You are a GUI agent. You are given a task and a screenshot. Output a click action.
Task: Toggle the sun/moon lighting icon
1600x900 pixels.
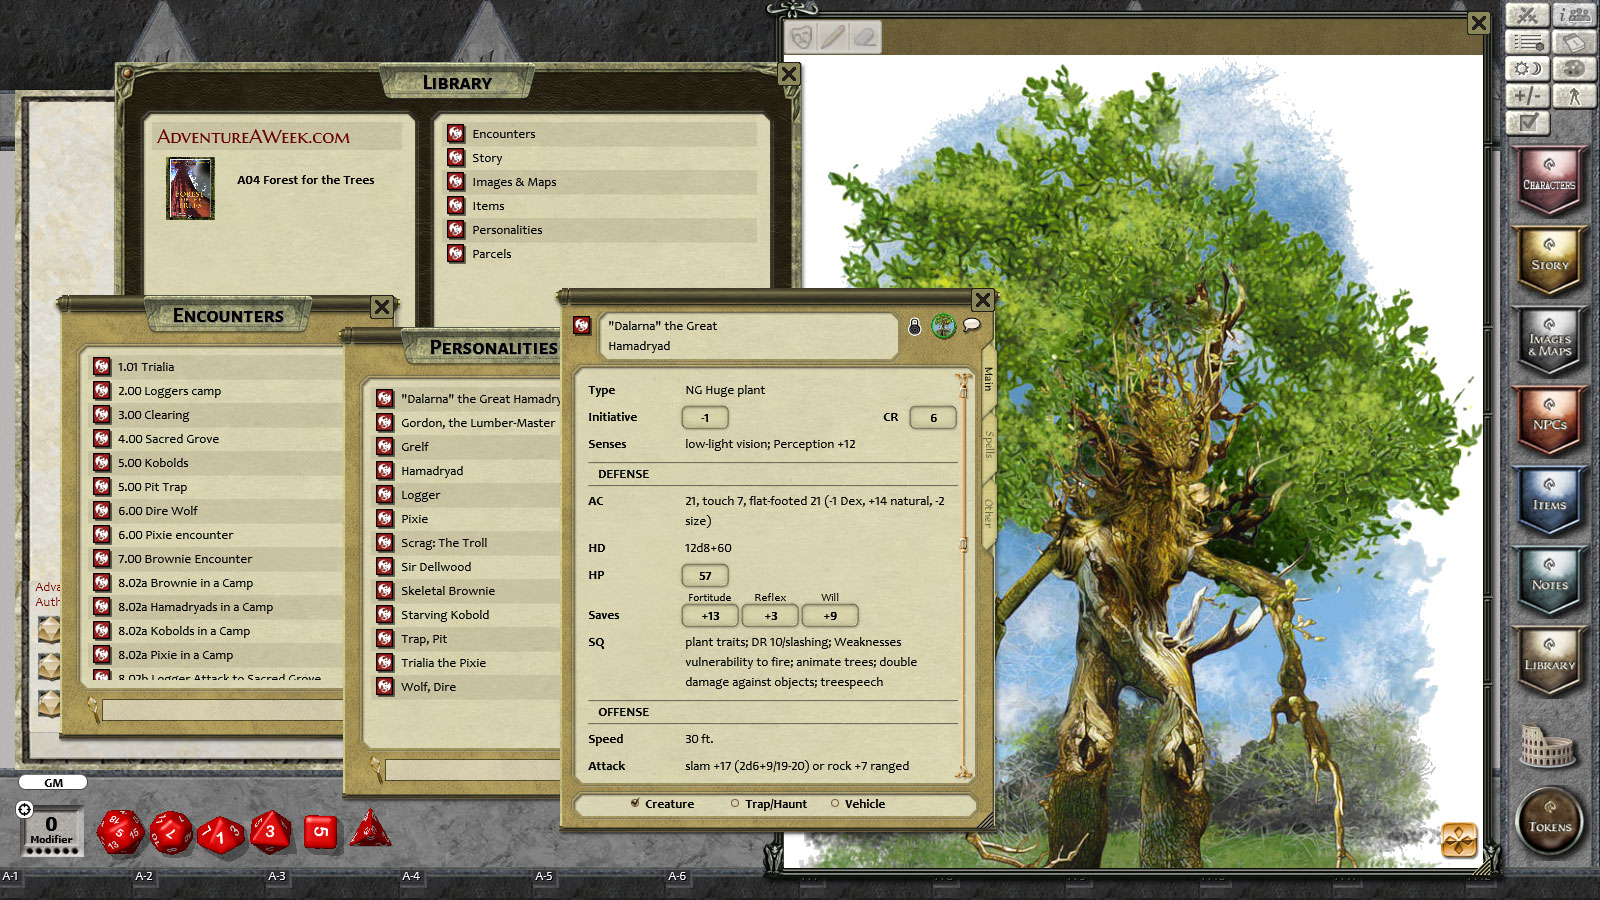(x=1527, y=68)
